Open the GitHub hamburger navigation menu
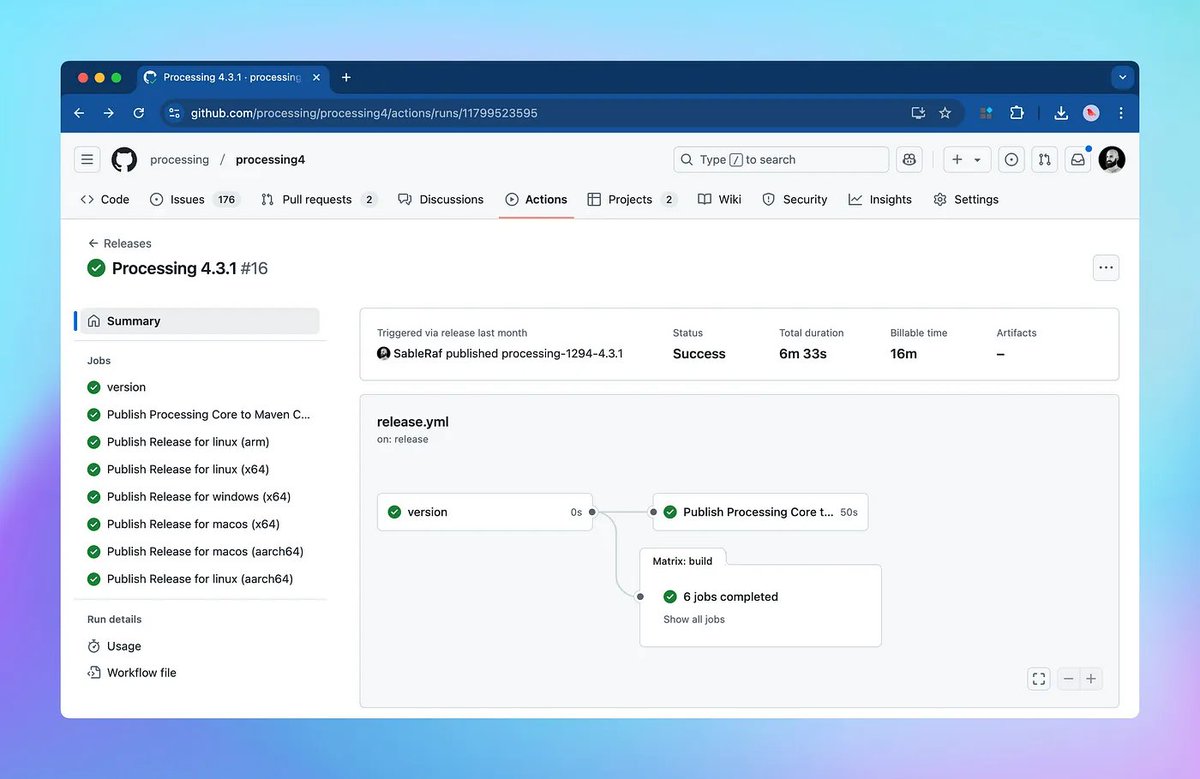Screen dimensions: 1200x779 tap(87, 160)
